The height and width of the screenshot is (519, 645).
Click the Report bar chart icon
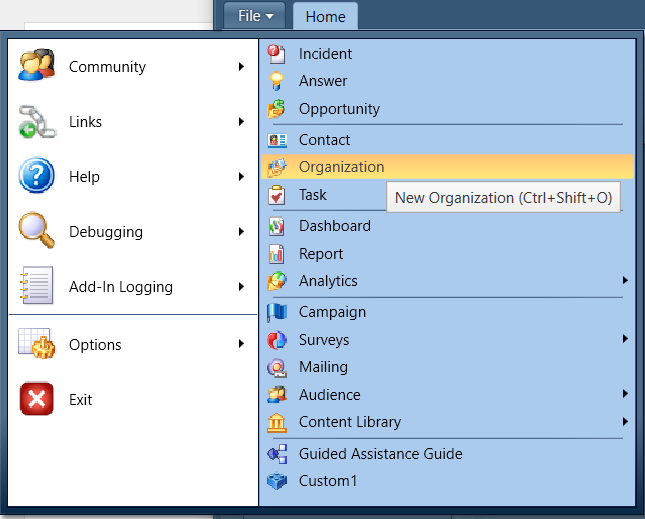point(276,254)
